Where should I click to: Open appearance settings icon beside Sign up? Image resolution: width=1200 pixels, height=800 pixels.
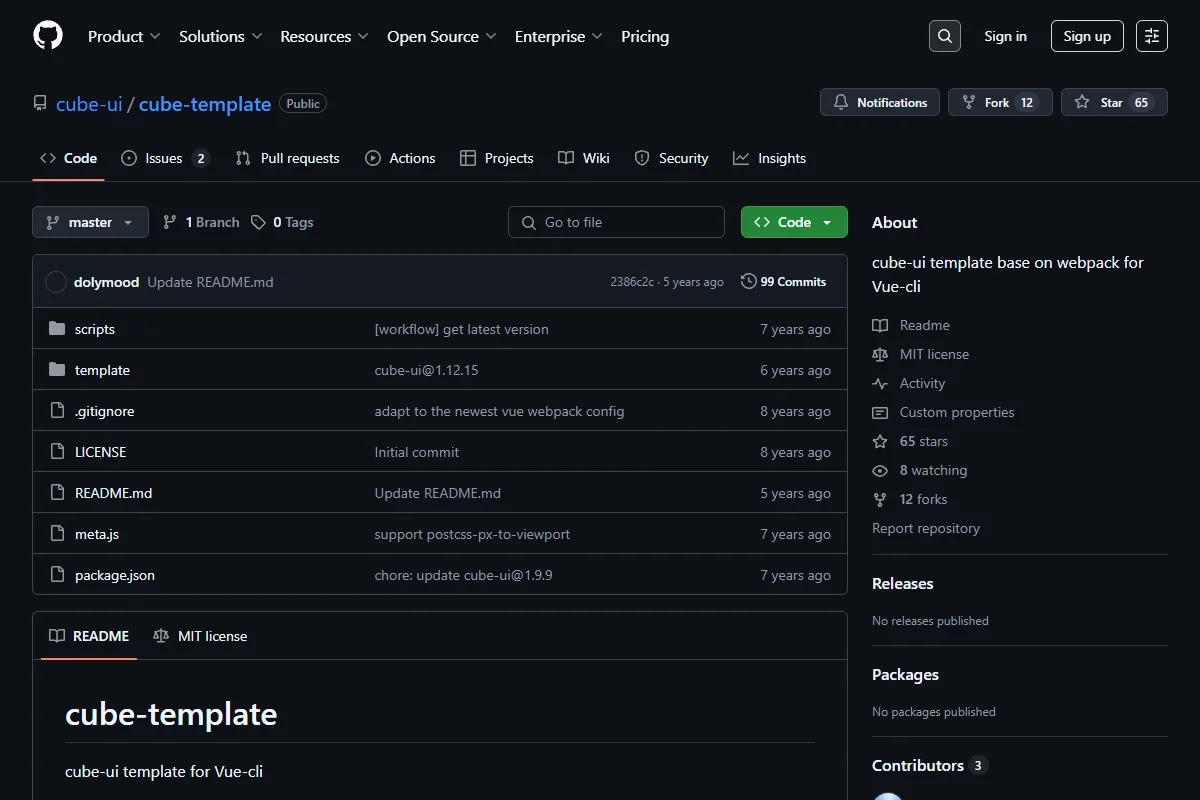click(1152, 36)
